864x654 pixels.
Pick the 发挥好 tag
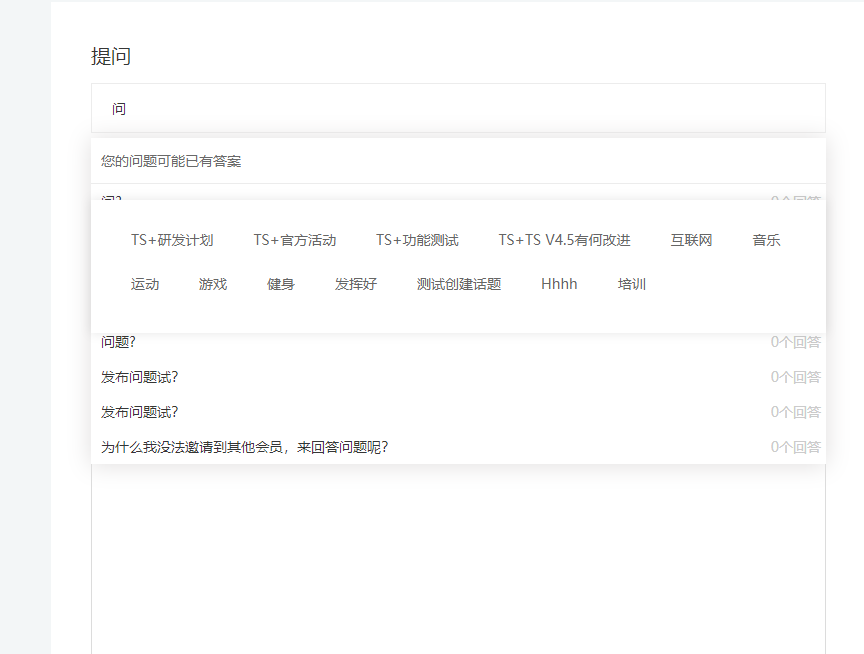(356, 284)
